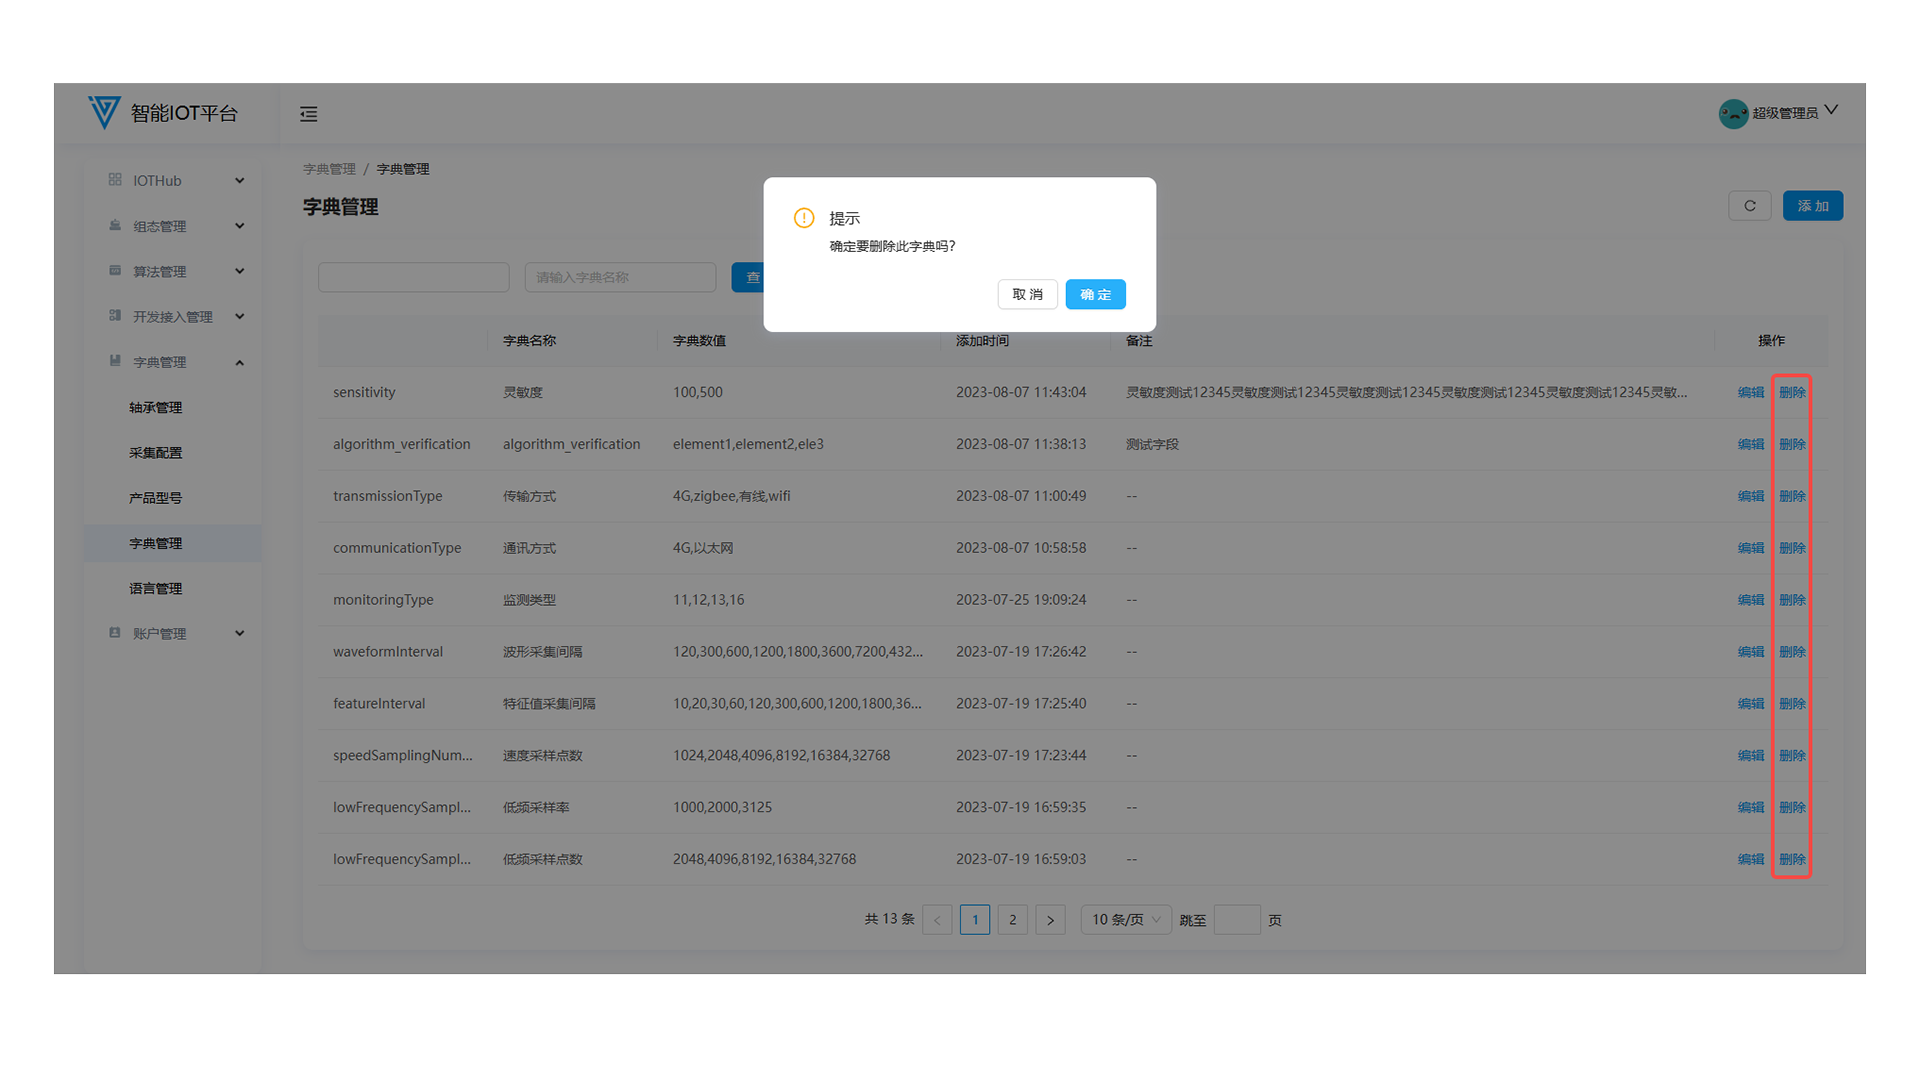Click 删除 for the sensitivity row

(1792, 392)
